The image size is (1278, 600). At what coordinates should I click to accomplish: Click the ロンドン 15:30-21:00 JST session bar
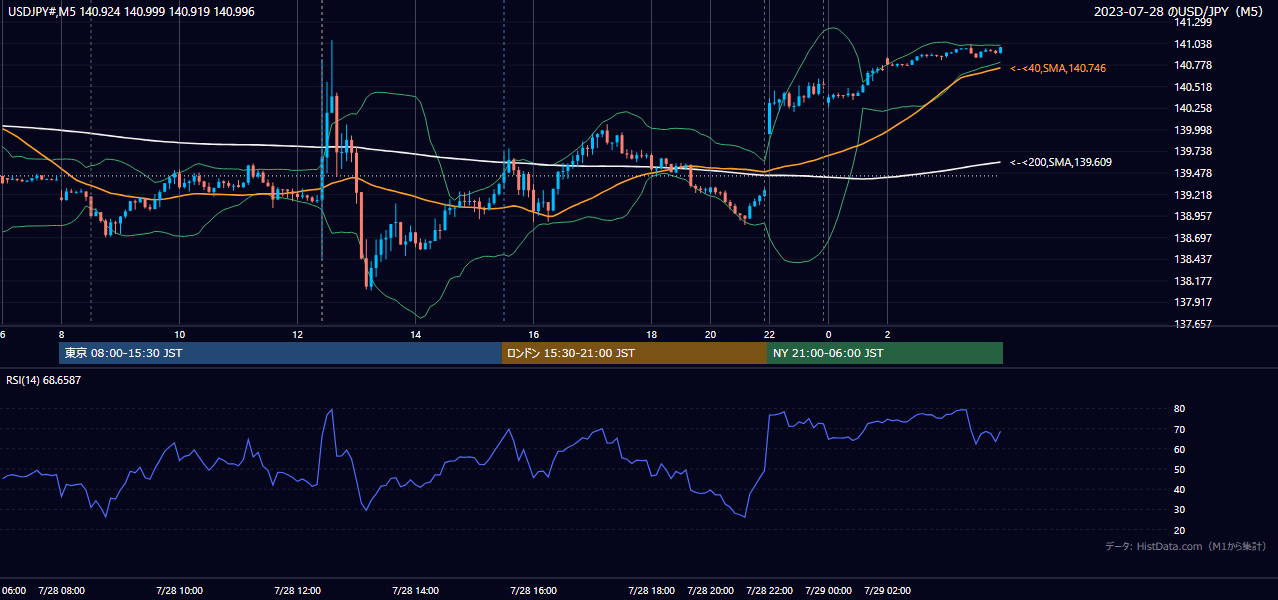[x=634, y=353]
